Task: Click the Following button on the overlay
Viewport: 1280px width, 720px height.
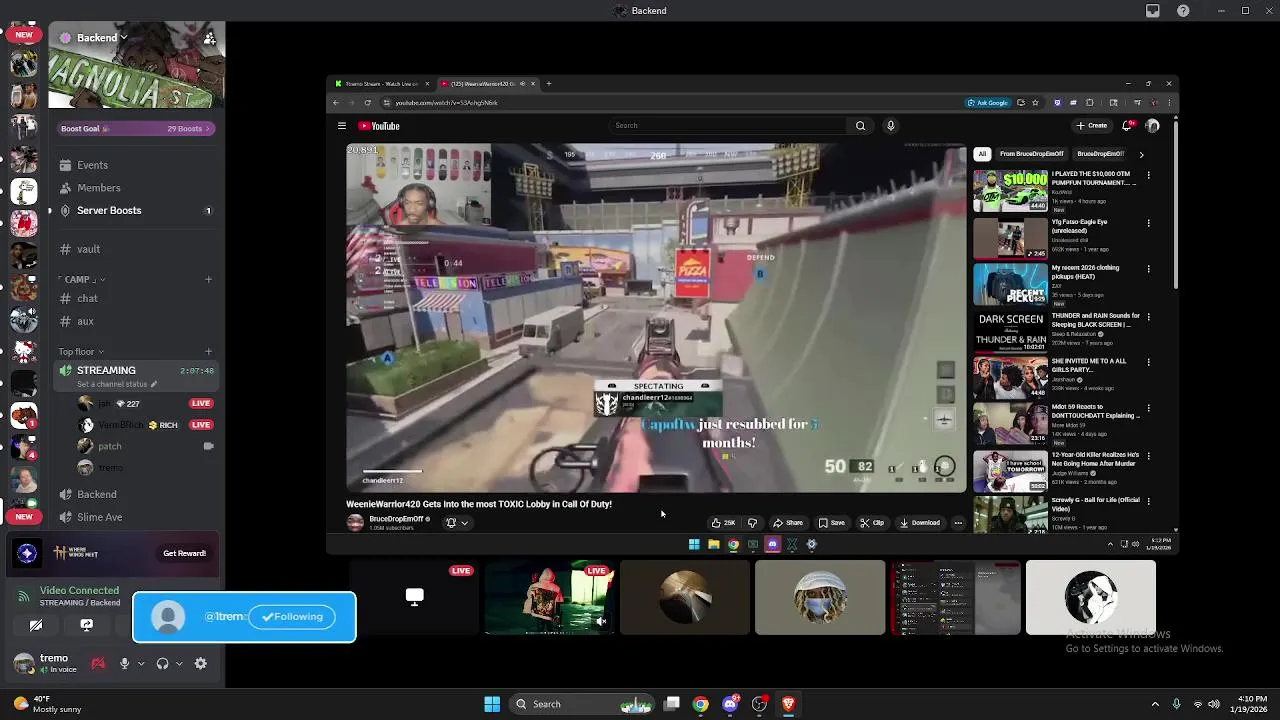Action: (292, 617)
